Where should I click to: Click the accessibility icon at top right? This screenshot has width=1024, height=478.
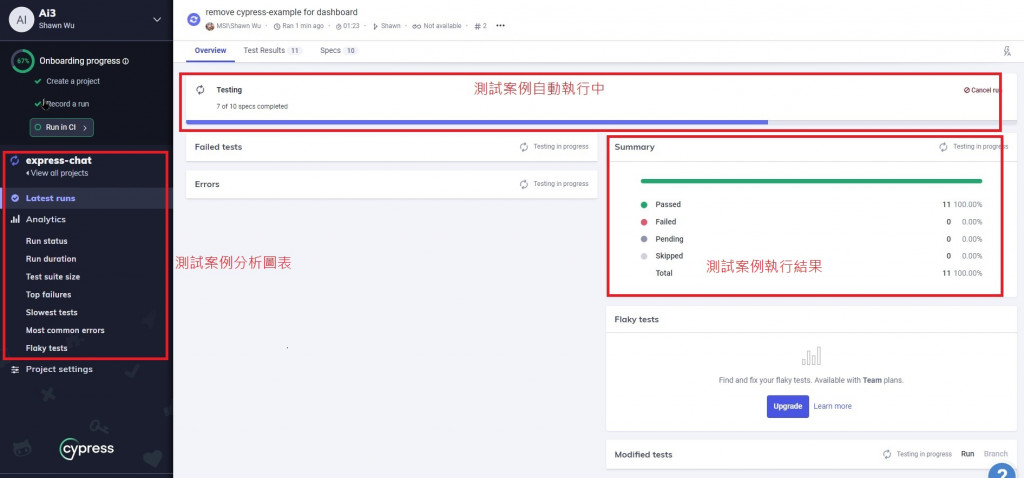coord(1007,51)
